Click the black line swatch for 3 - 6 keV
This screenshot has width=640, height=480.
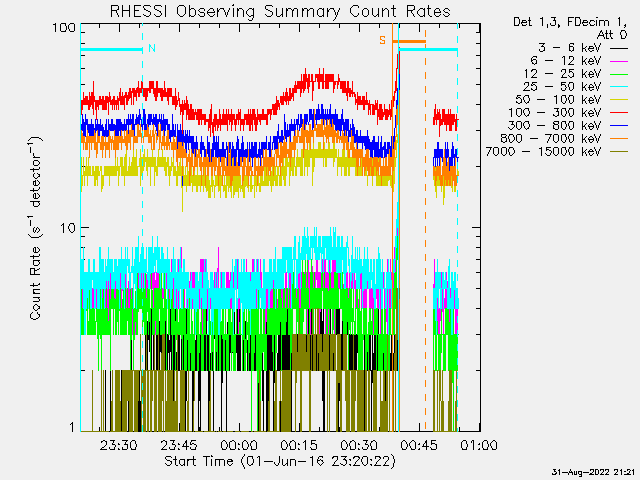[x=619, y=48]
